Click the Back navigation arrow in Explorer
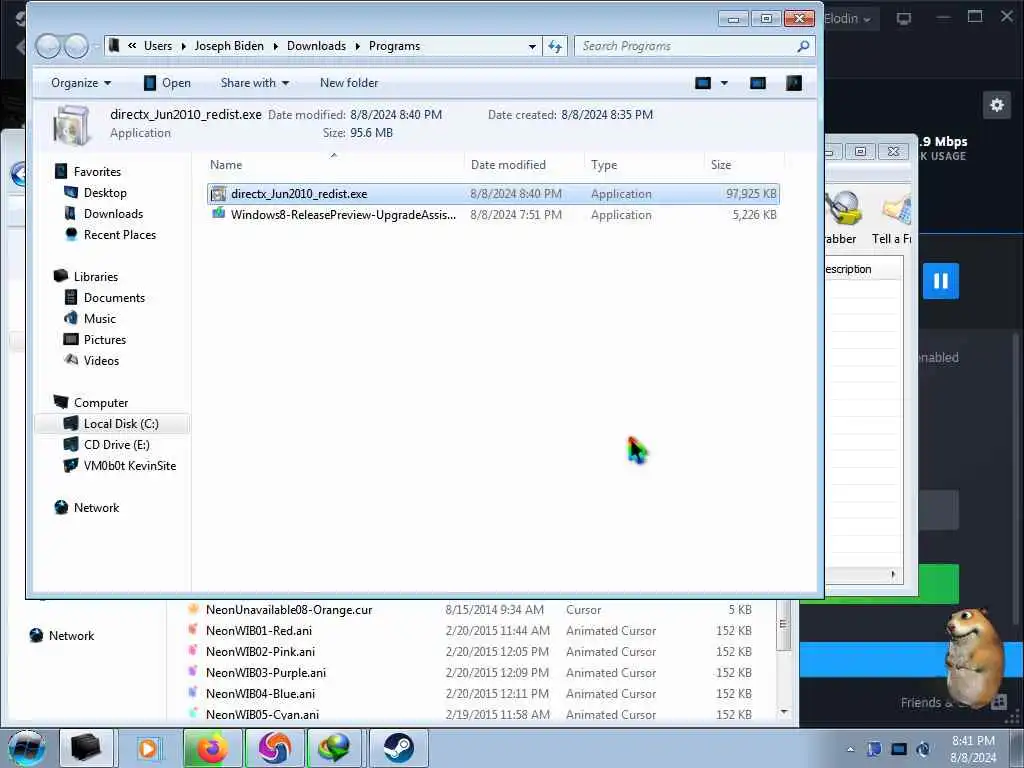 pyautogui.click(x=48, y=46)
